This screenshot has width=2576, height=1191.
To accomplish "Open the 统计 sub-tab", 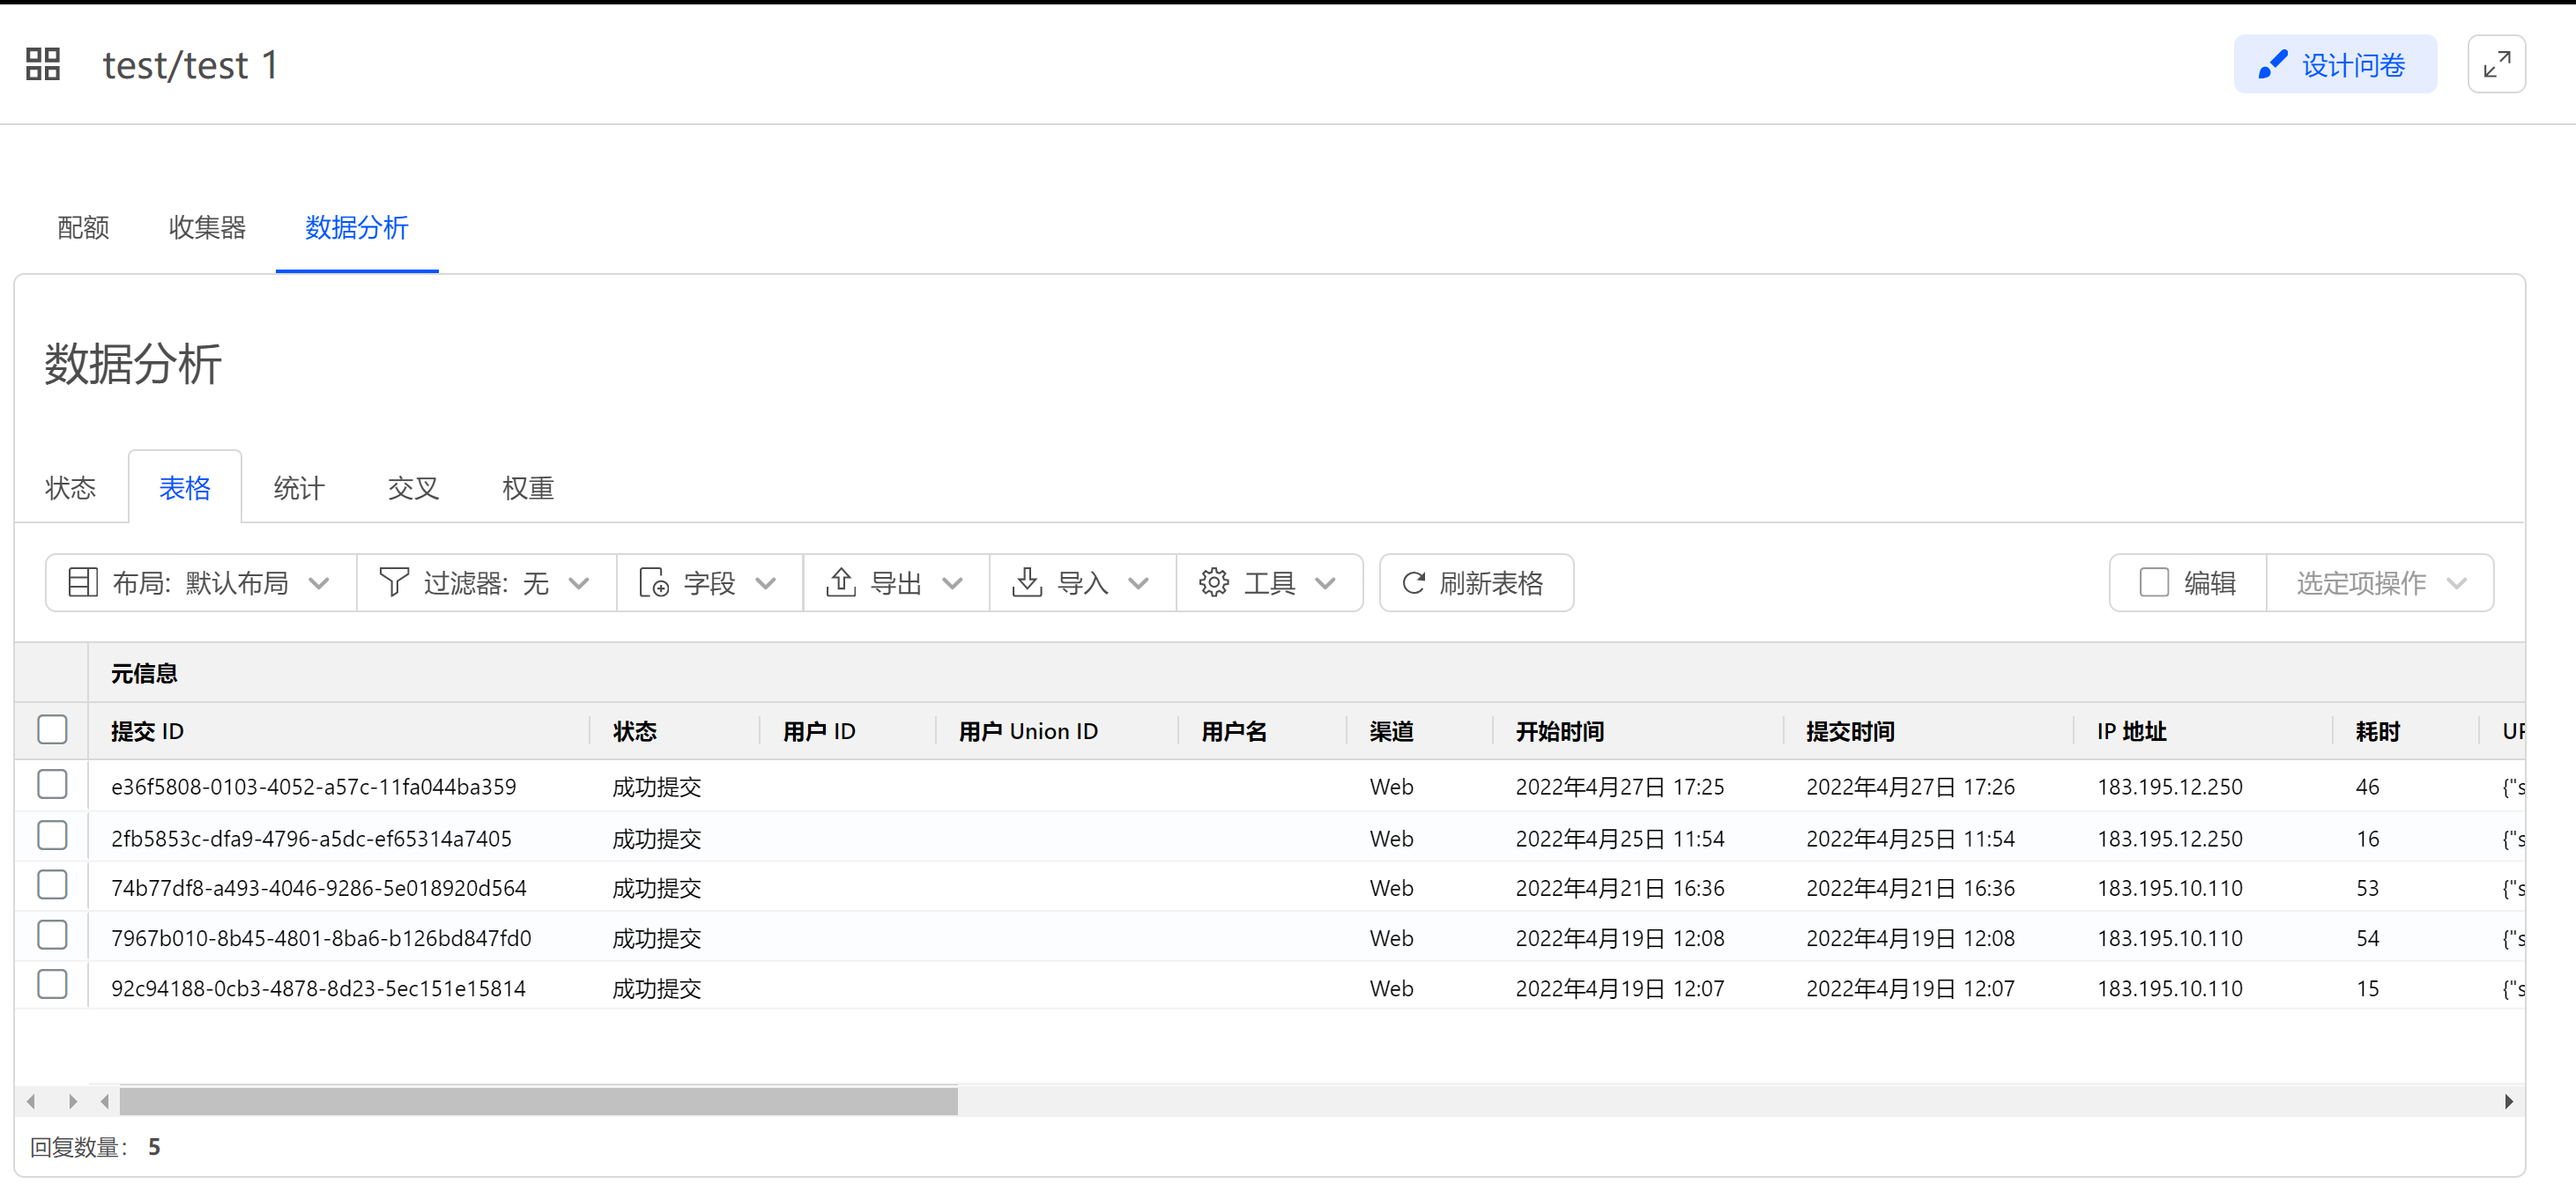I will pos(299,488).
